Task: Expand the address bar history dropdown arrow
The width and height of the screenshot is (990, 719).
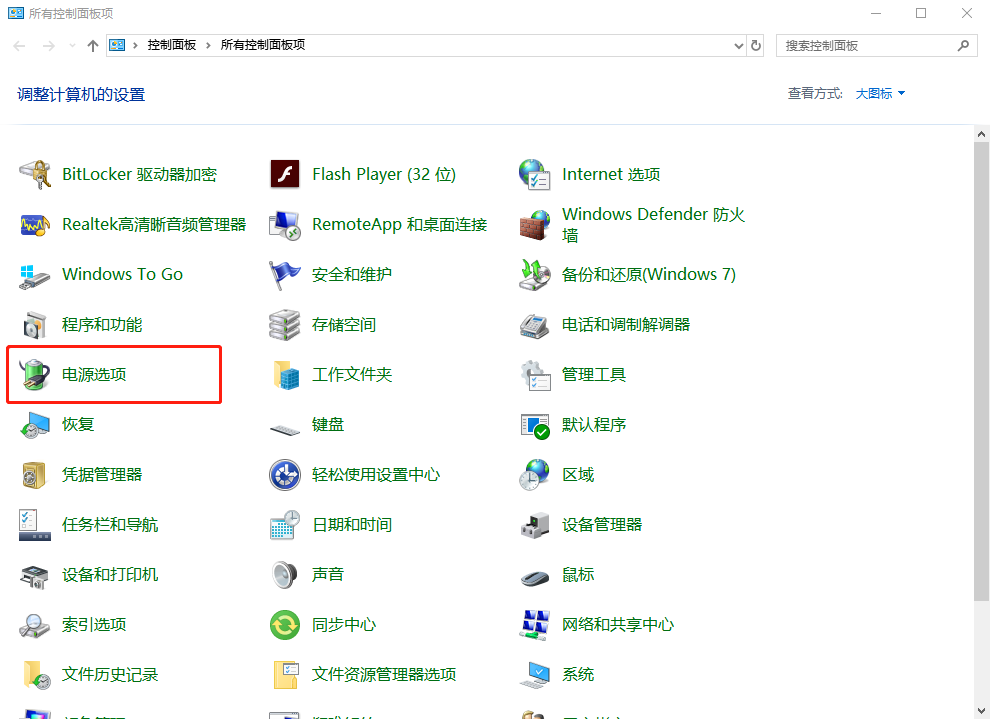Action: (738, 45)
